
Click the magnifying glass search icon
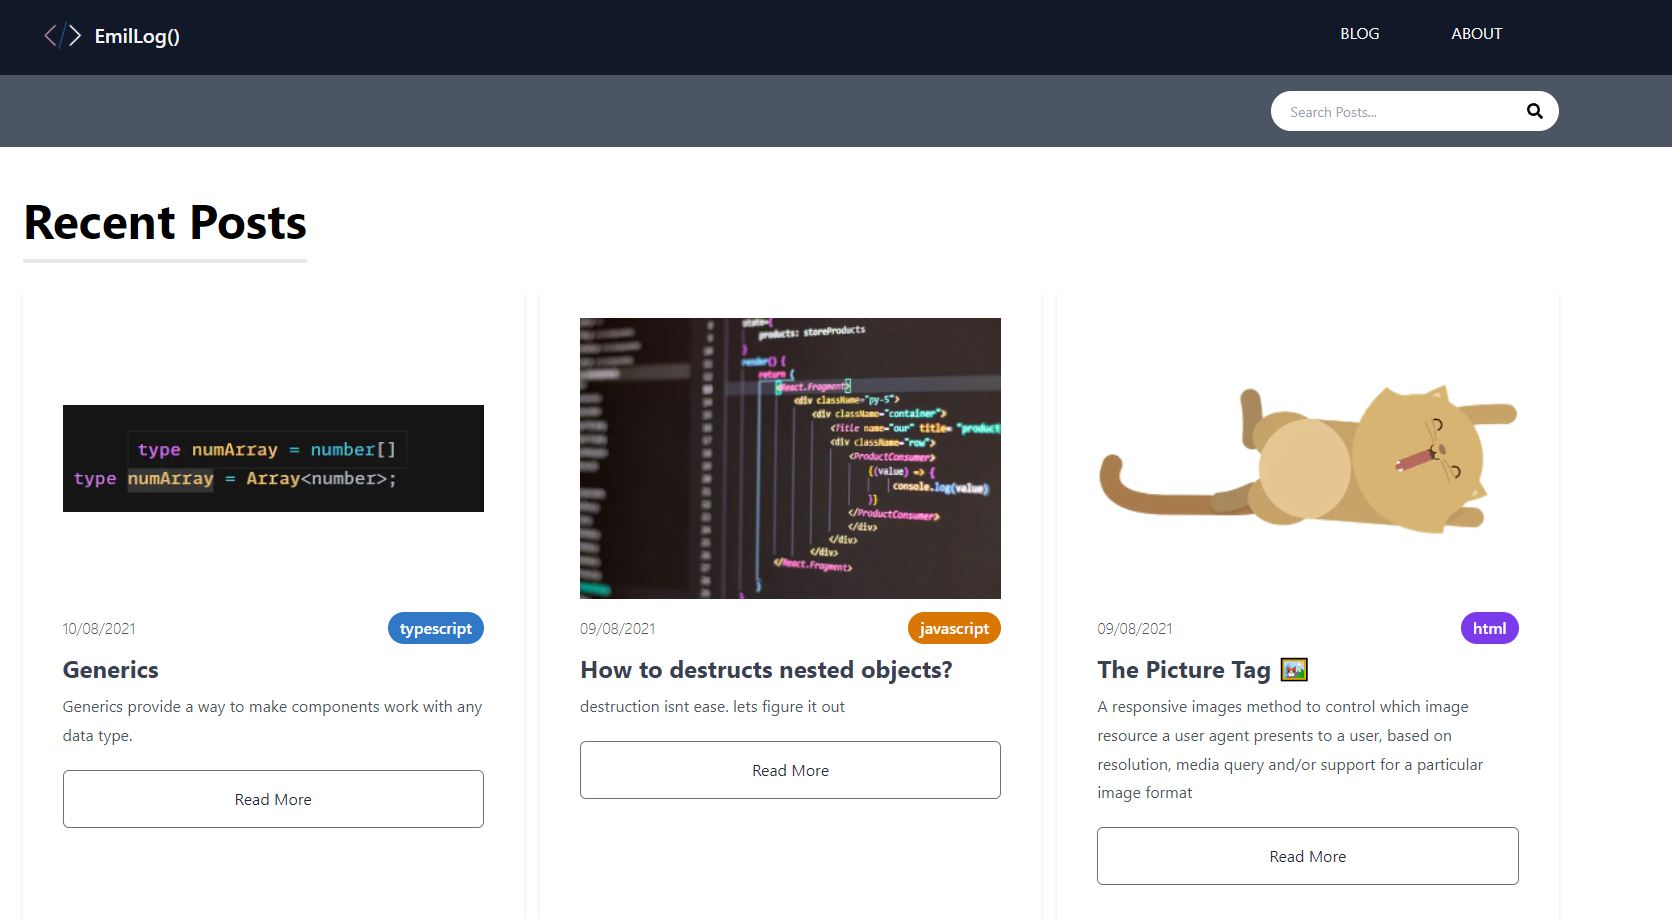[1534, 111]
